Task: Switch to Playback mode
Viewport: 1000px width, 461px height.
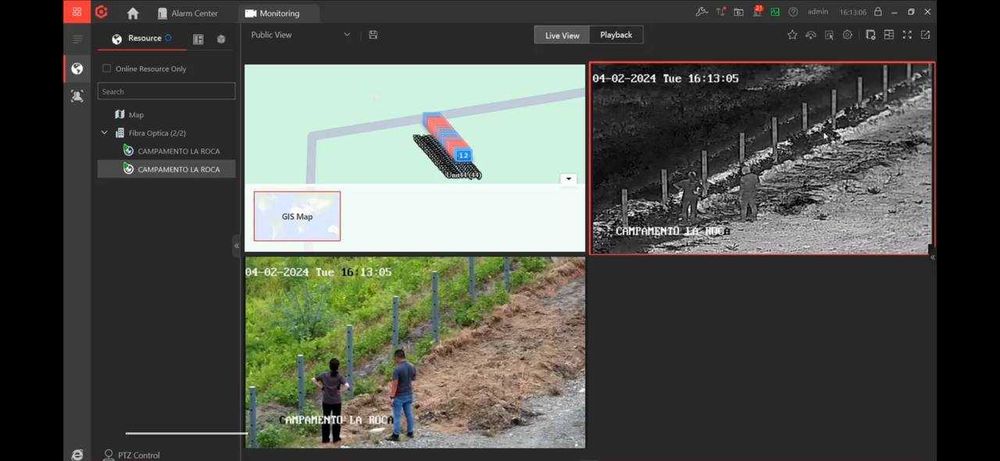Action: (616, 35)
